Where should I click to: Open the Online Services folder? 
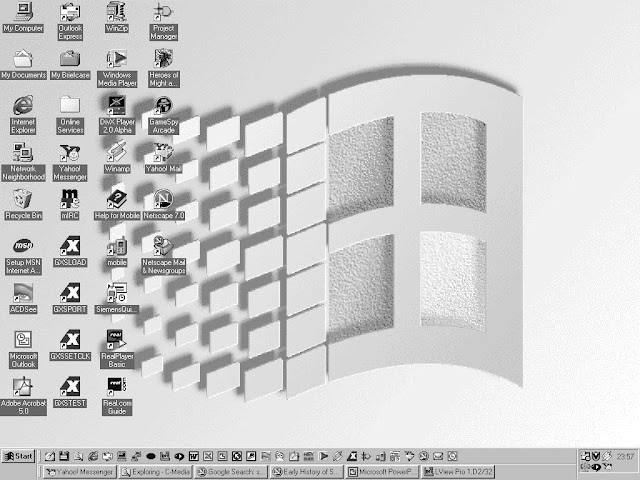[70, 115]
